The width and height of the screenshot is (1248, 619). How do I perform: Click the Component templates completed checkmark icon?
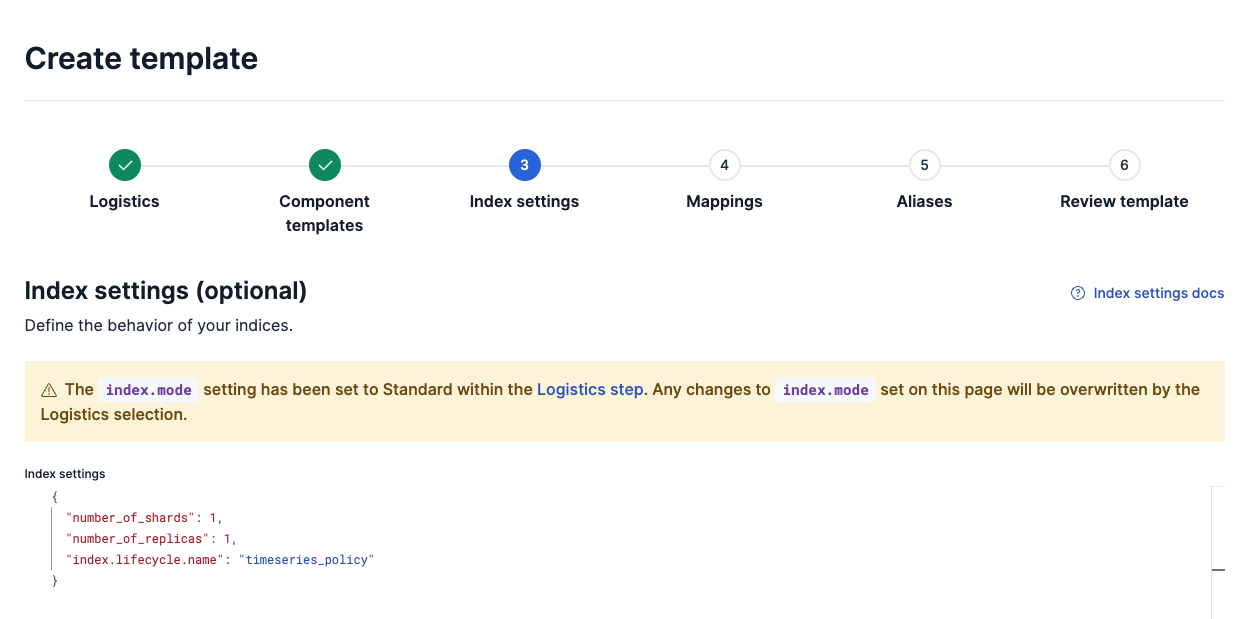coord(324,165)
